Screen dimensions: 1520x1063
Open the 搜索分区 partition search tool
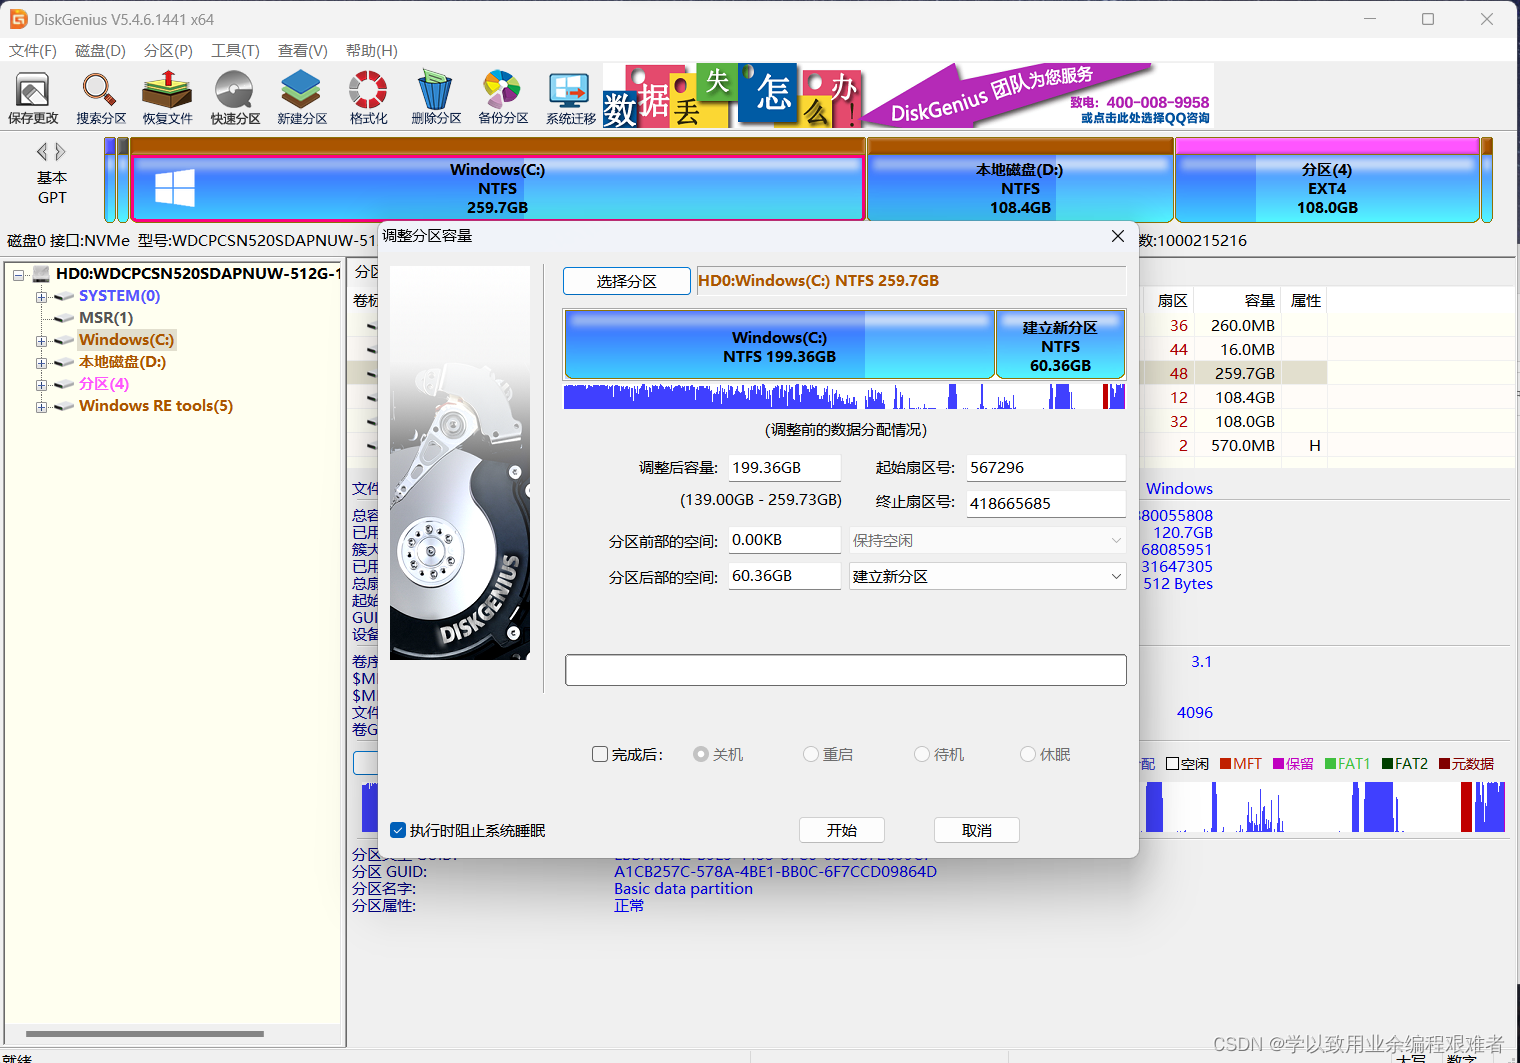click(x=99, y=97)
